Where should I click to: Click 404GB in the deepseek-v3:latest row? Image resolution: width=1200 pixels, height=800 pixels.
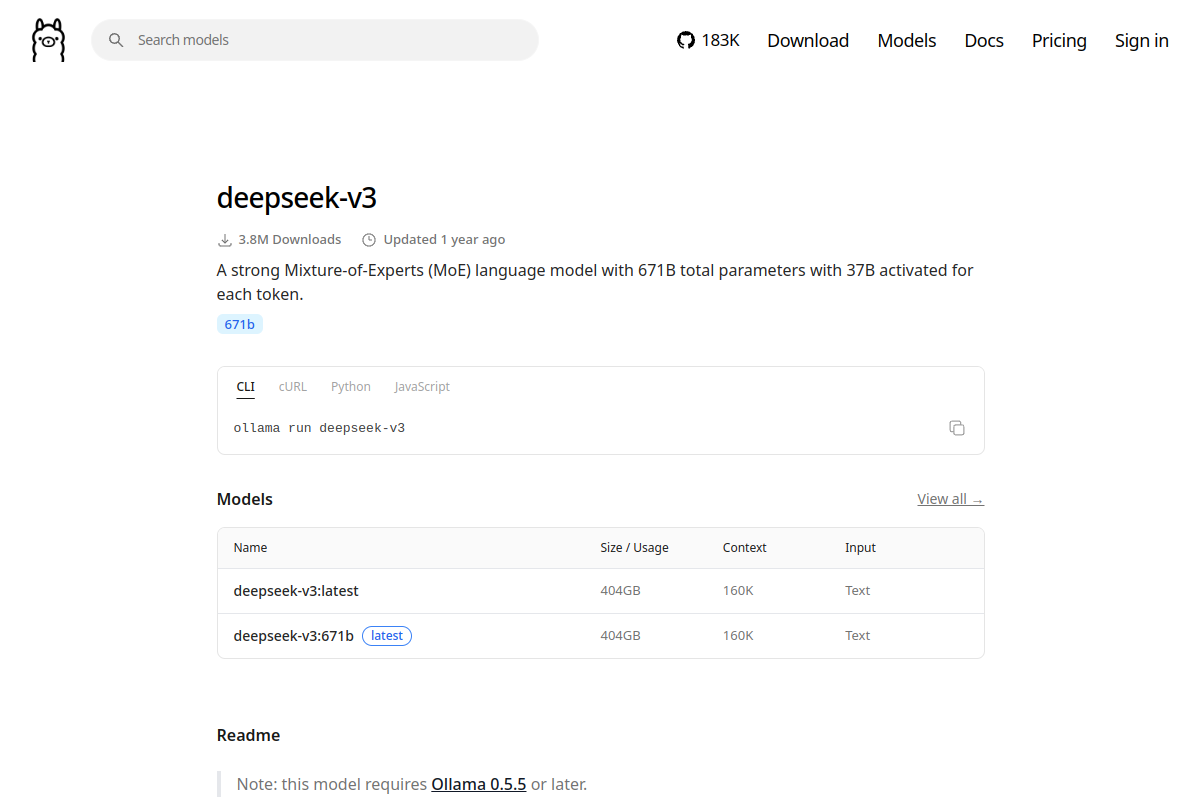coord(620,591)
